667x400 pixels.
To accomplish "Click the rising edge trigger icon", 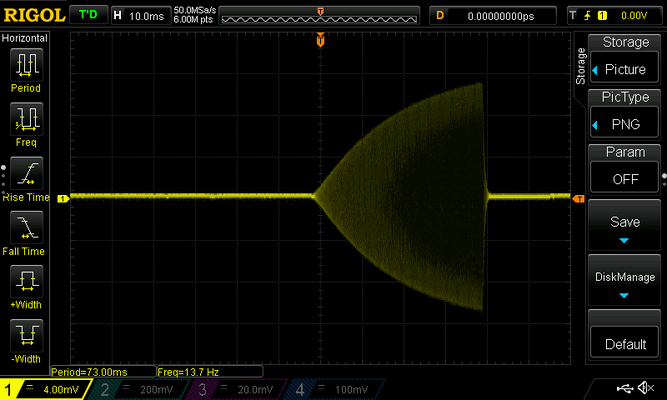I will pyautogui.click(x=587, y=16).
